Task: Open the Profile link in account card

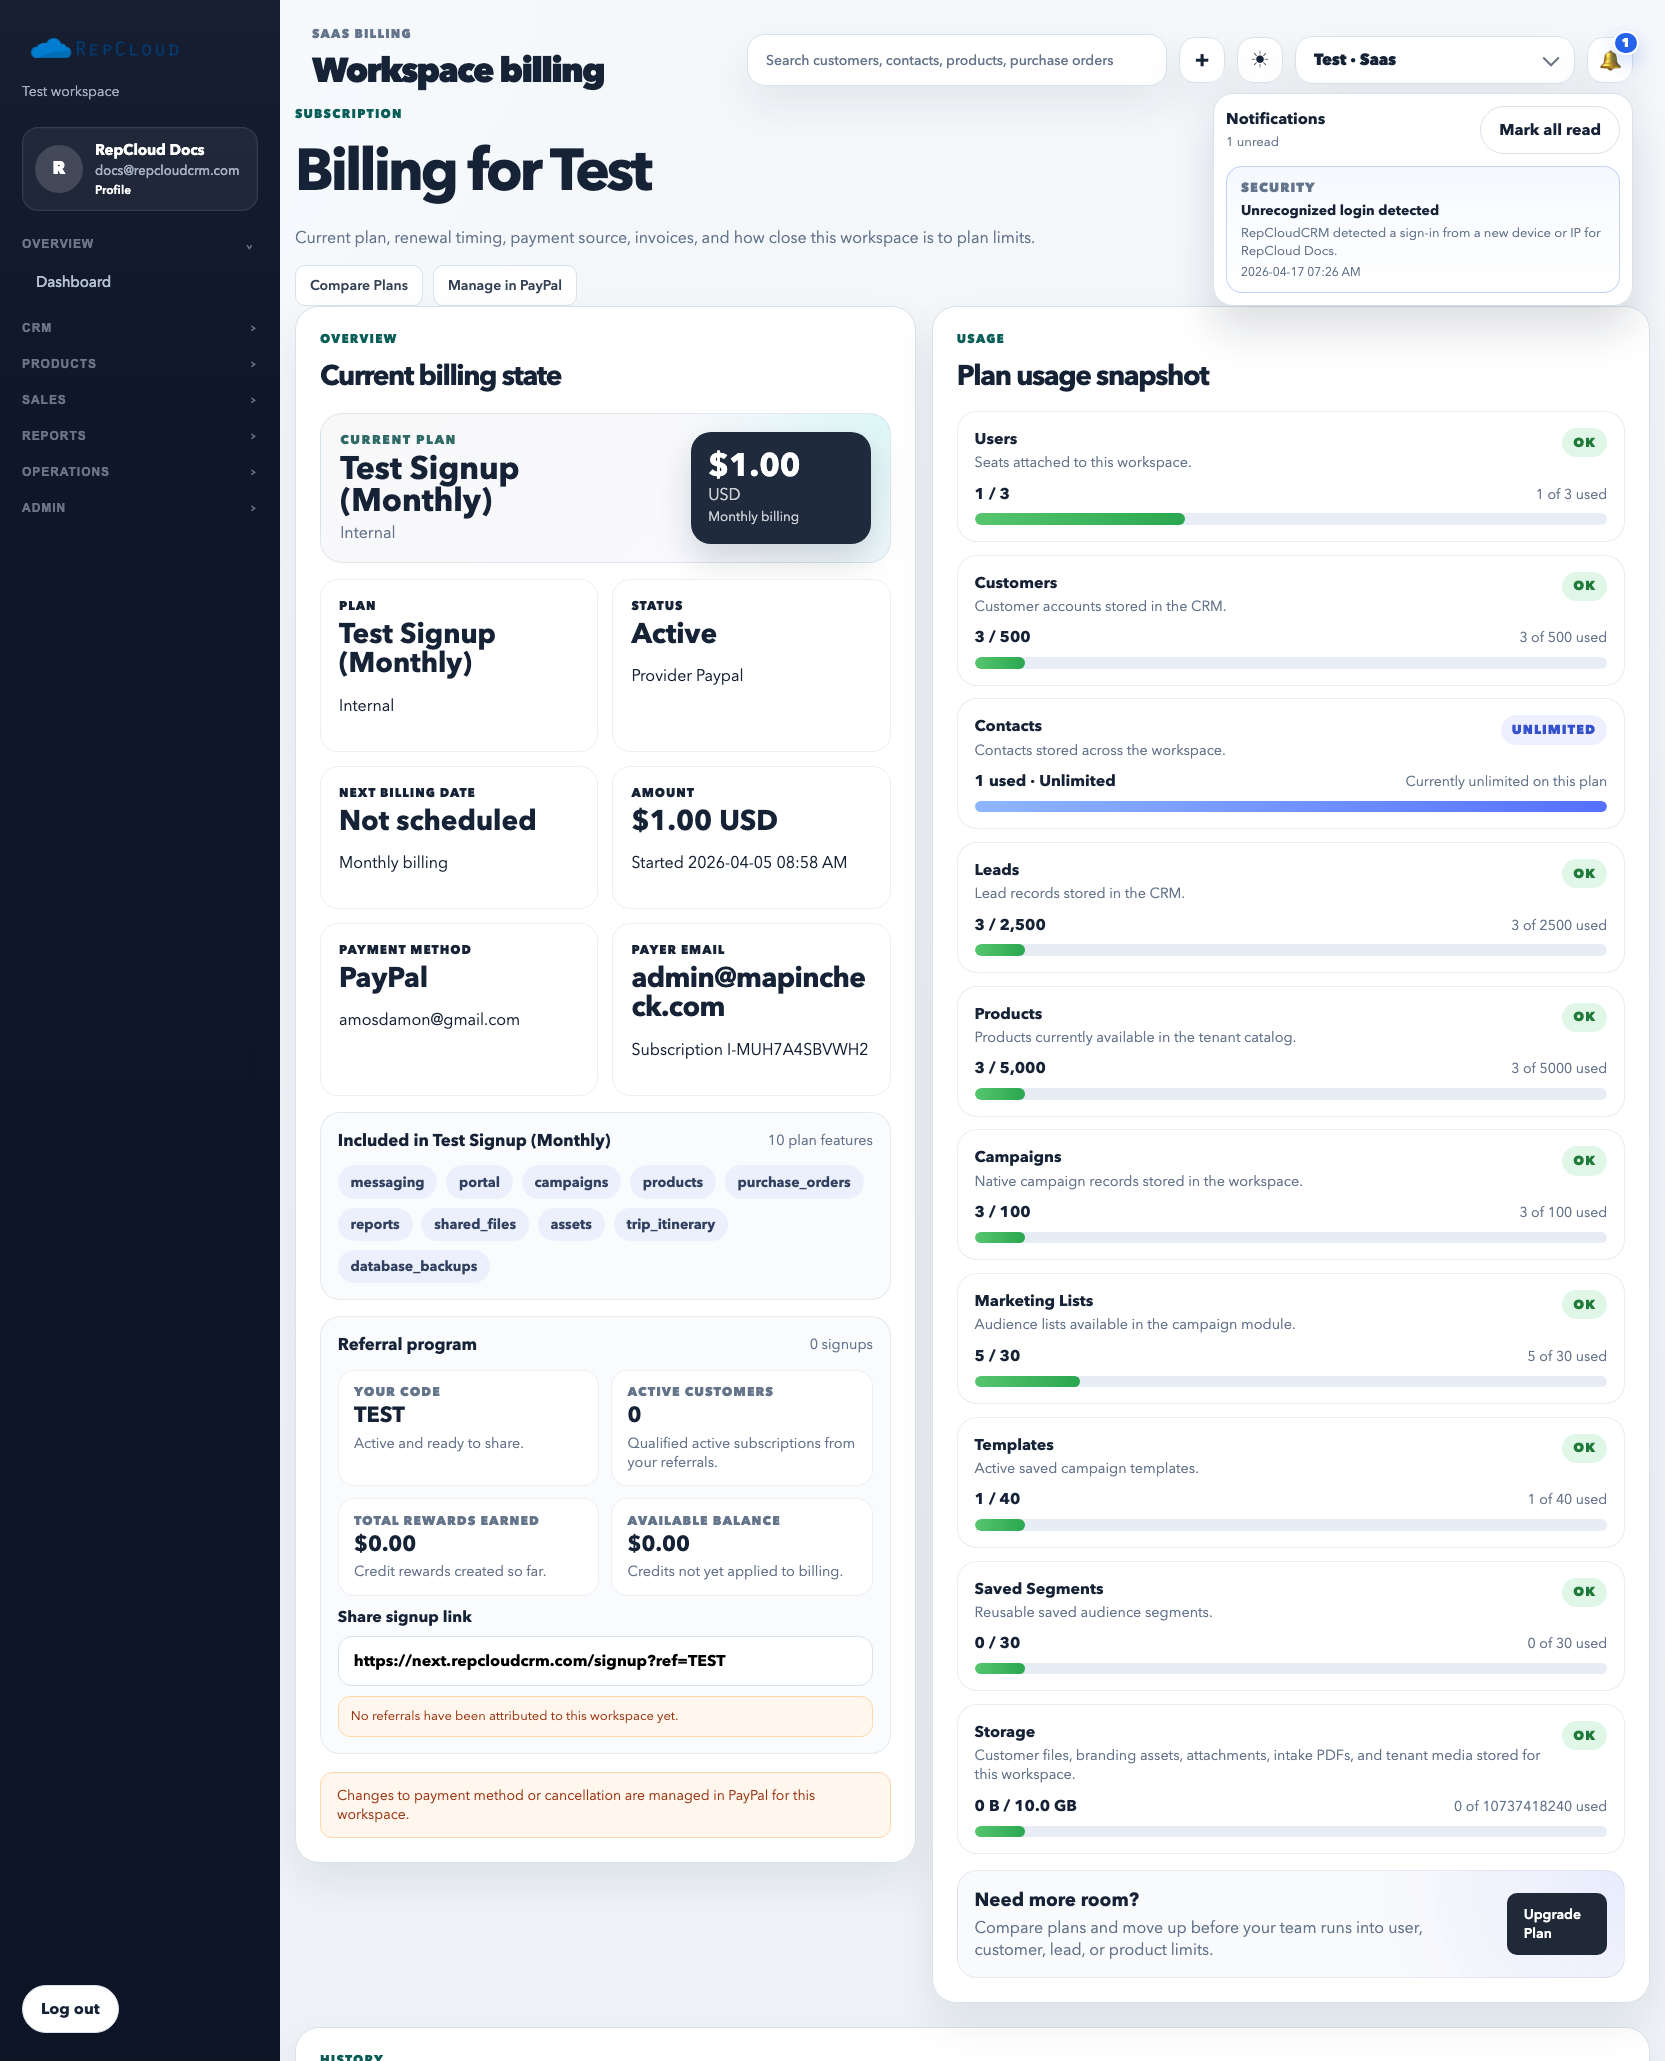Action: pos(113,190)
